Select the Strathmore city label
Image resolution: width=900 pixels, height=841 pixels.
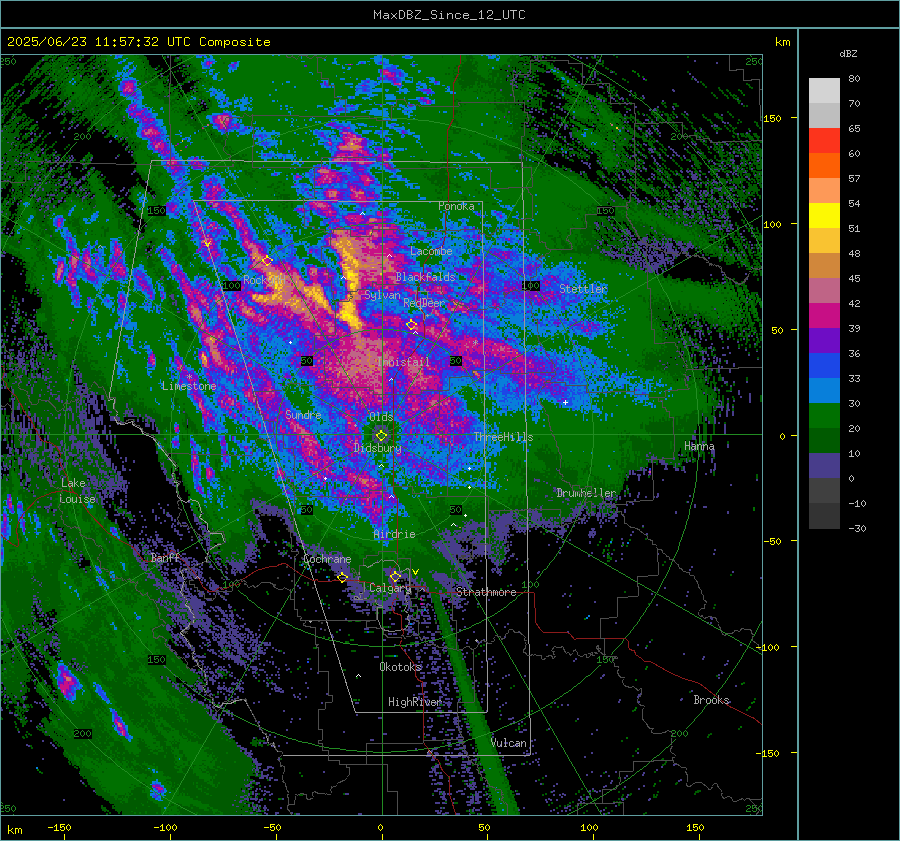click(x=486, y=592)
